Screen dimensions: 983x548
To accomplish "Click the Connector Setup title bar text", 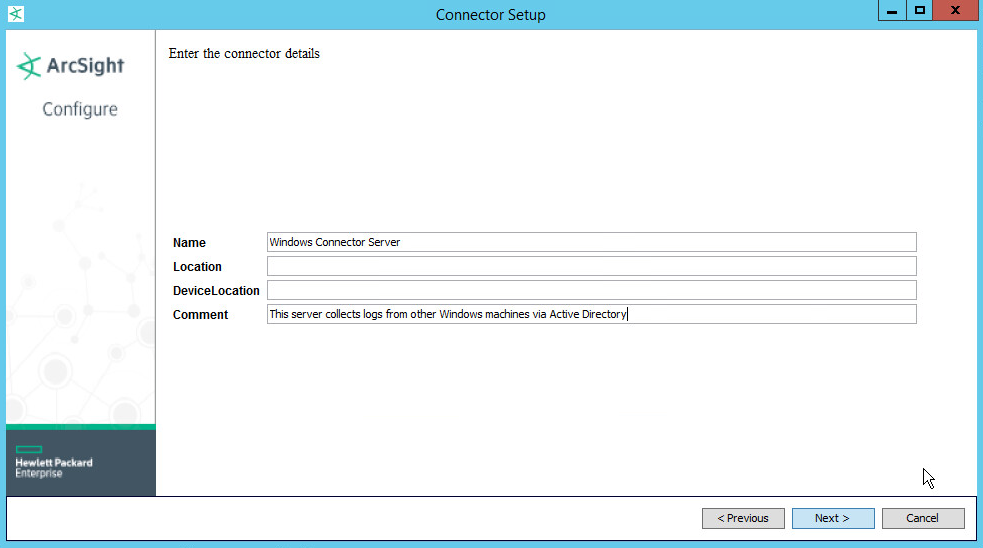I will click(491, 15).
